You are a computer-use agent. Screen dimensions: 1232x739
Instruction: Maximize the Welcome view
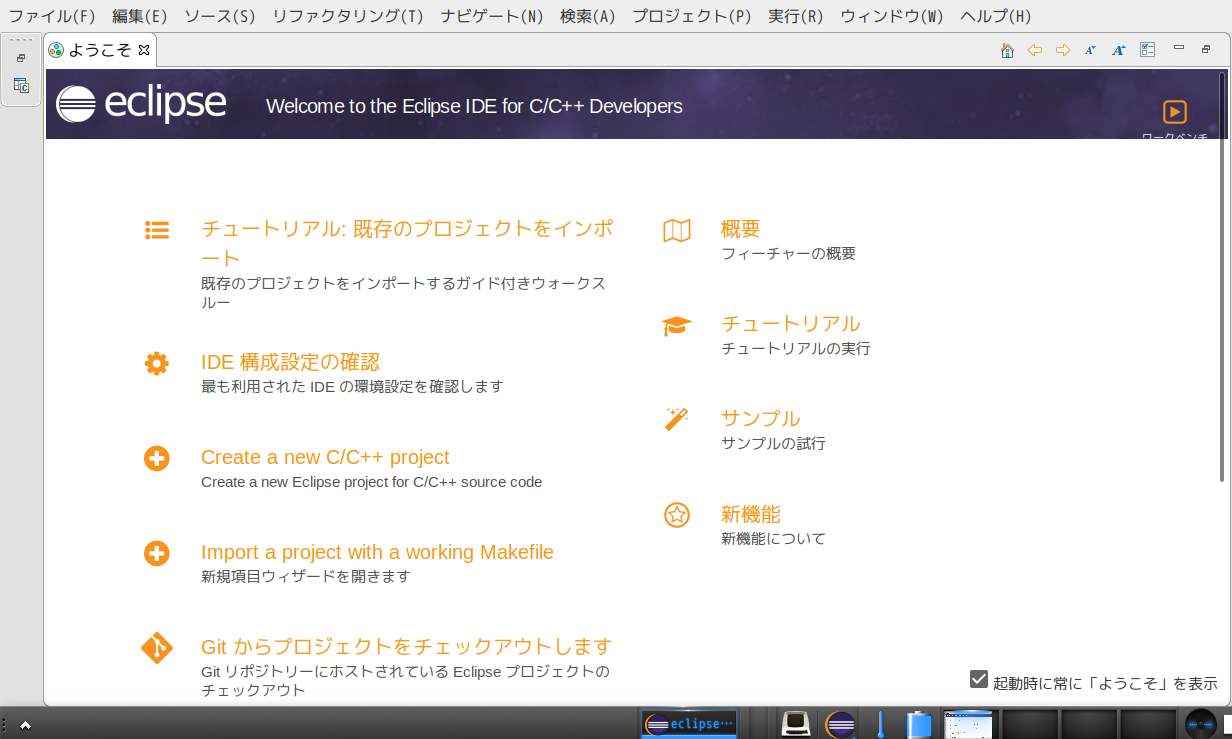(x=1206, y=49)
